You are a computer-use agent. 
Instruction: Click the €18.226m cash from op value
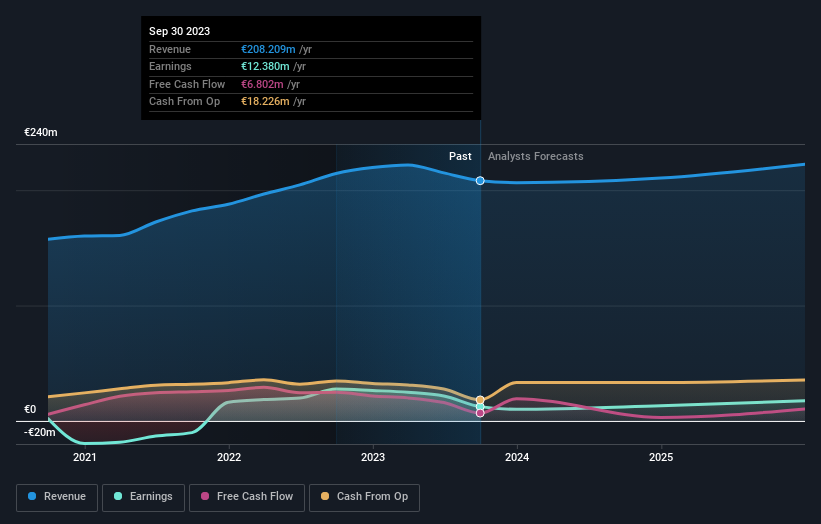click(265, 102)
